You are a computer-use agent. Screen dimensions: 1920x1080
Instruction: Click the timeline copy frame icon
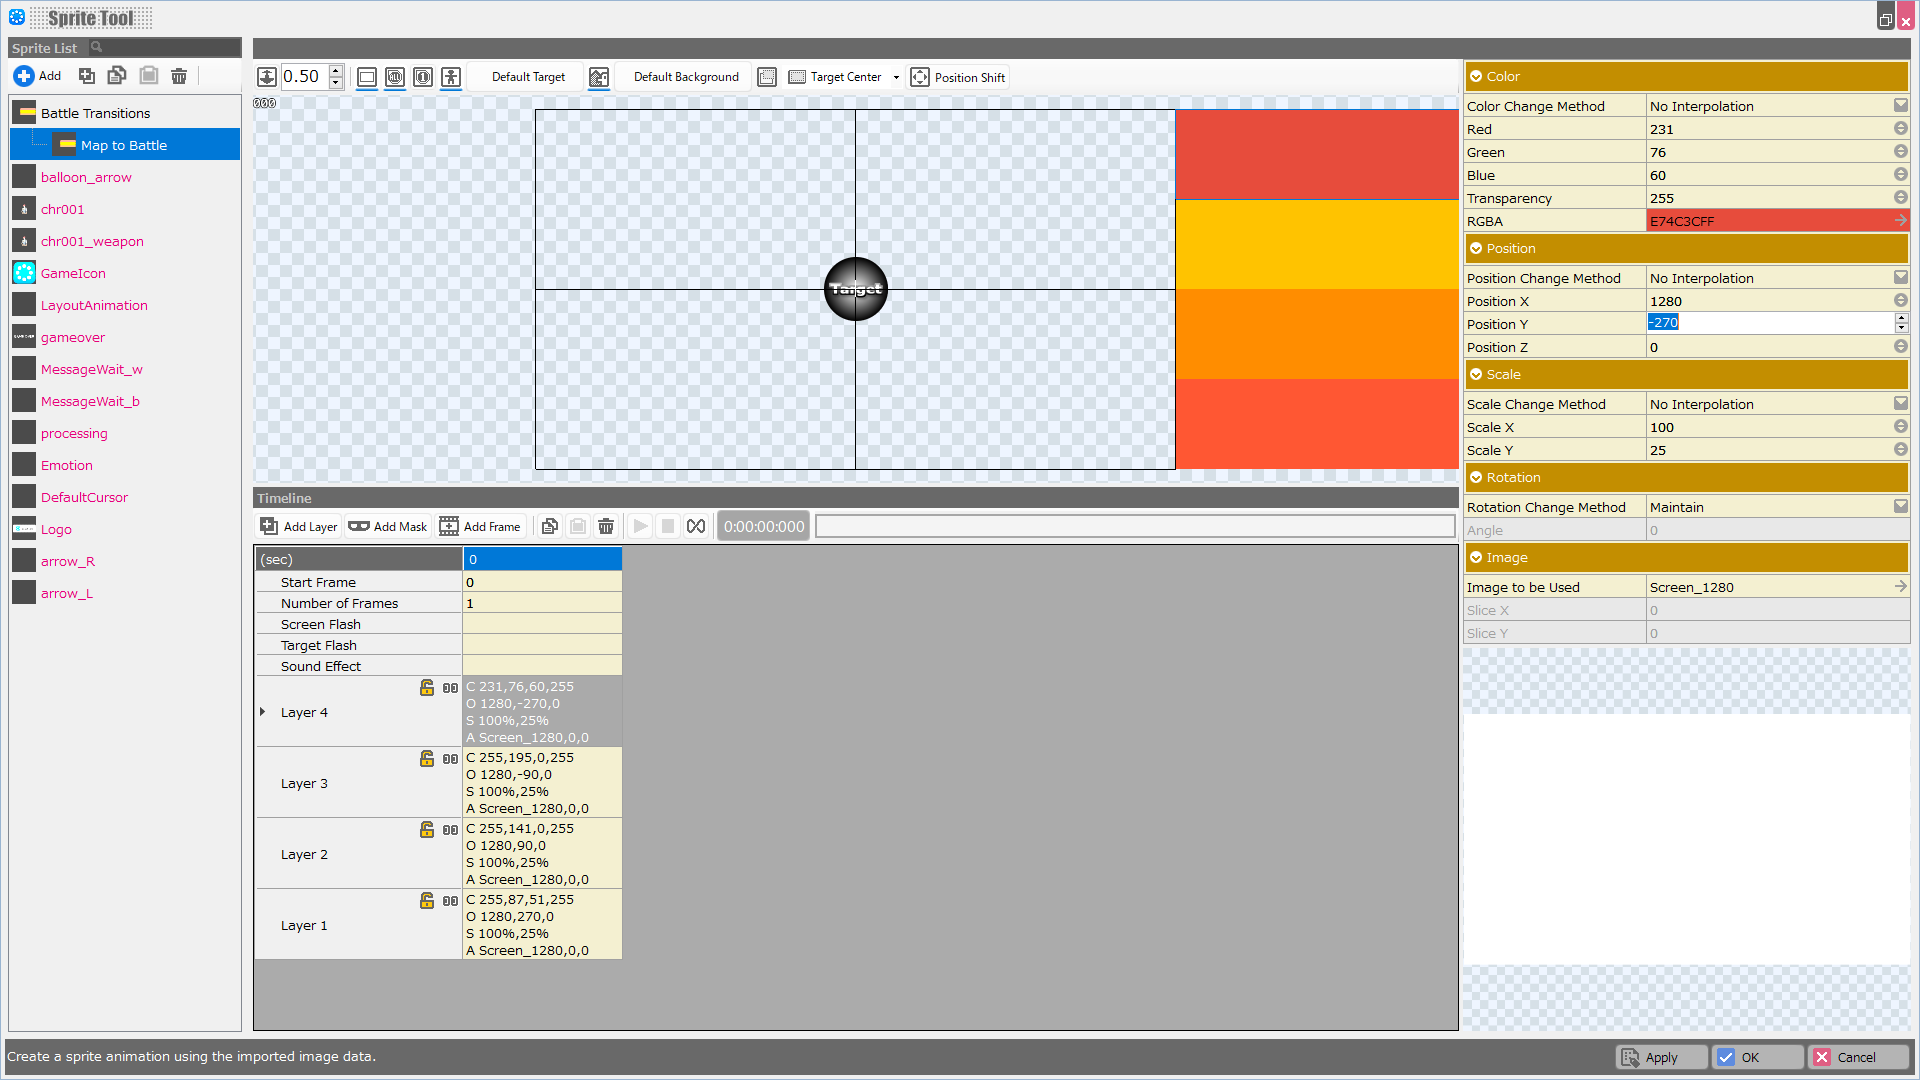549,526
